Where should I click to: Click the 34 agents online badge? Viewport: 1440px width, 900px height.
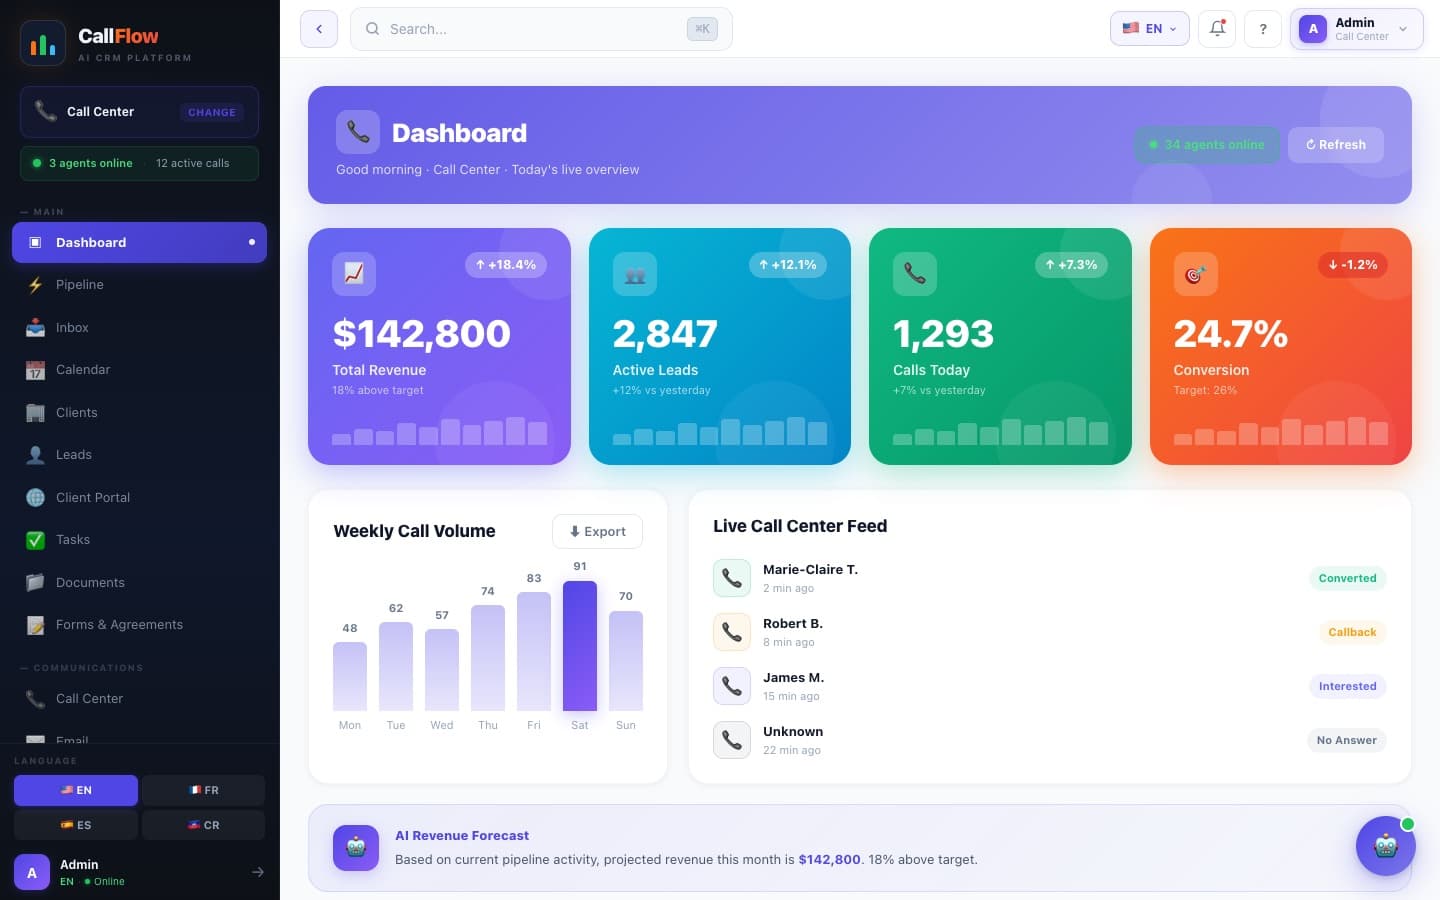tap(1207, 145)
